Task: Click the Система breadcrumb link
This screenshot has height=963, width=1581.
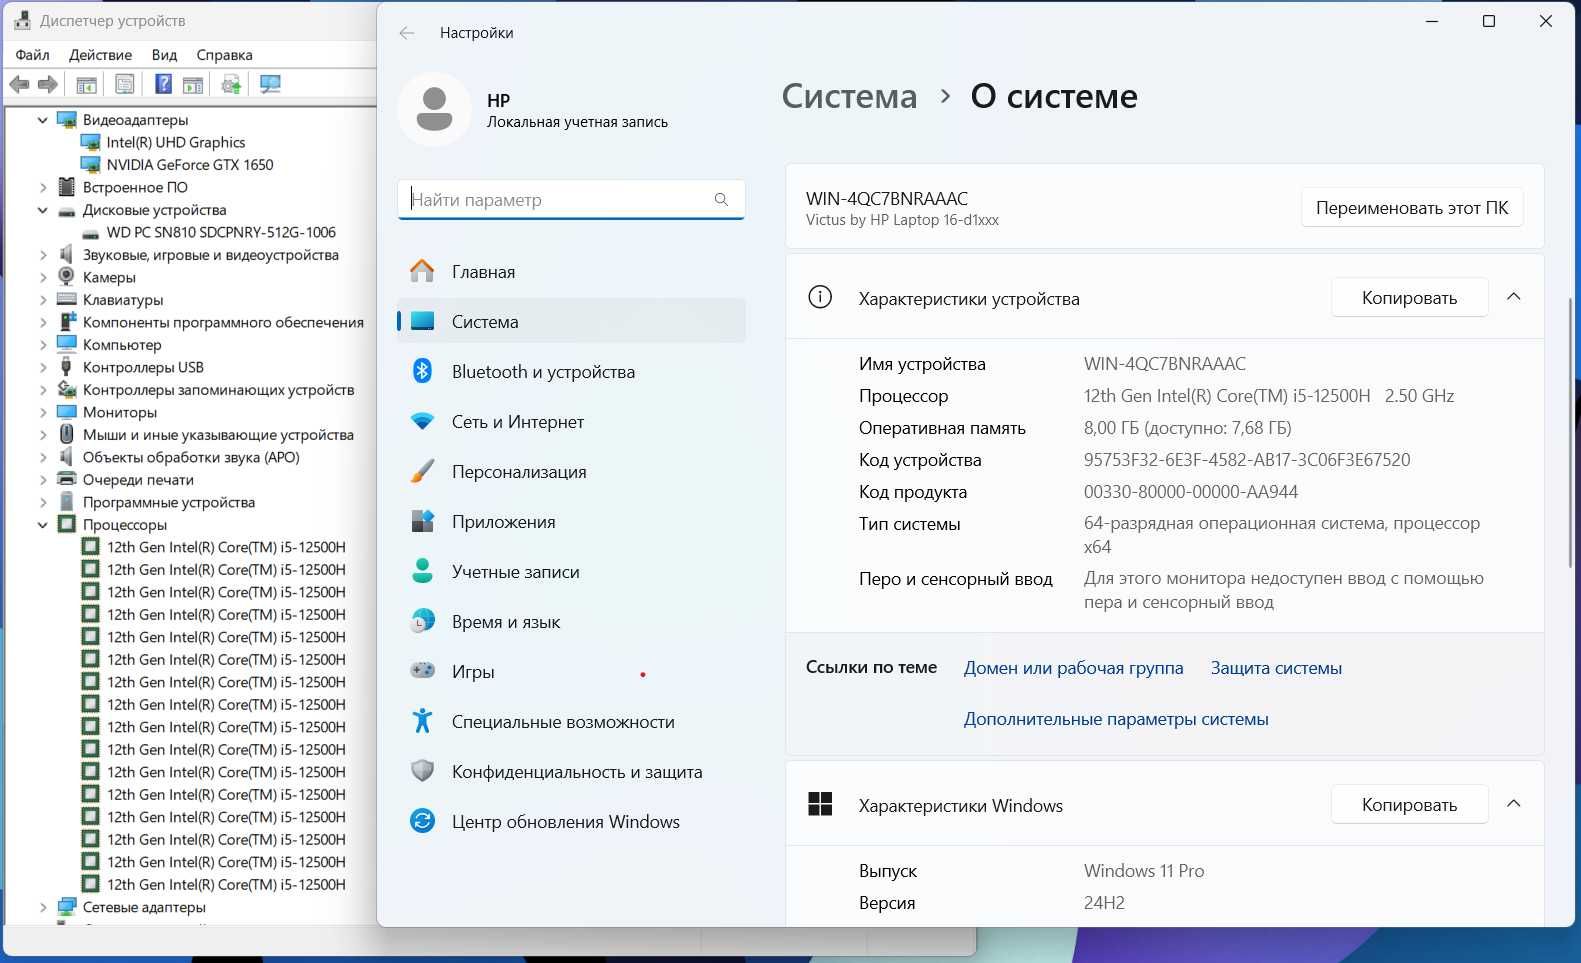Action: 849,96
